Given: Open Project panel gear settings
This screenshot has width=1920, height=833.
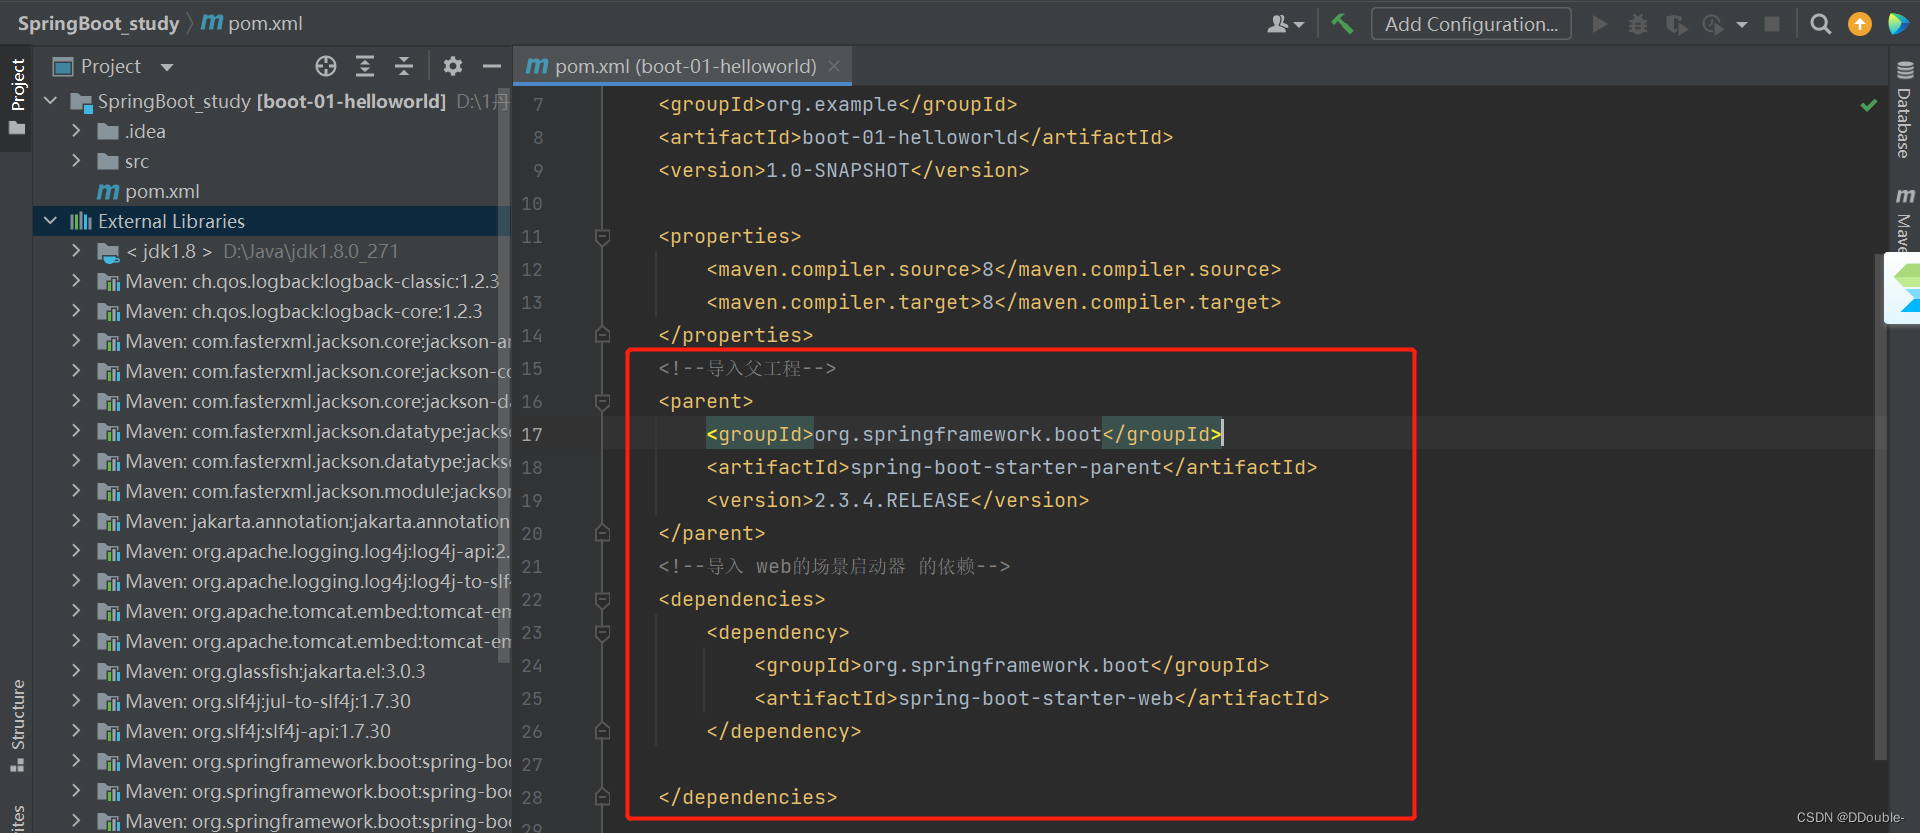Looking at the screenshot, I should coord(453,66).
